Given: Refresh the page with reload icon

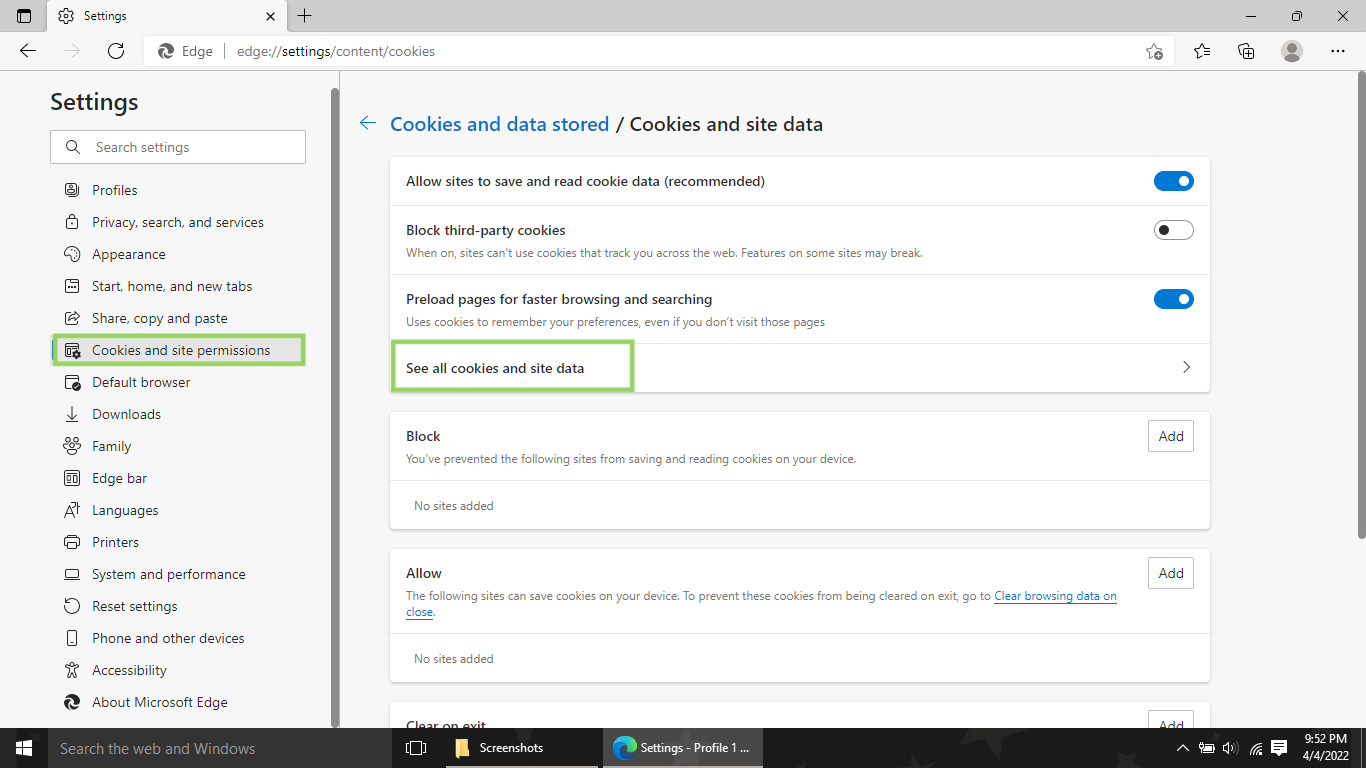Looking at the screenshot, I should tap(116, 51).
